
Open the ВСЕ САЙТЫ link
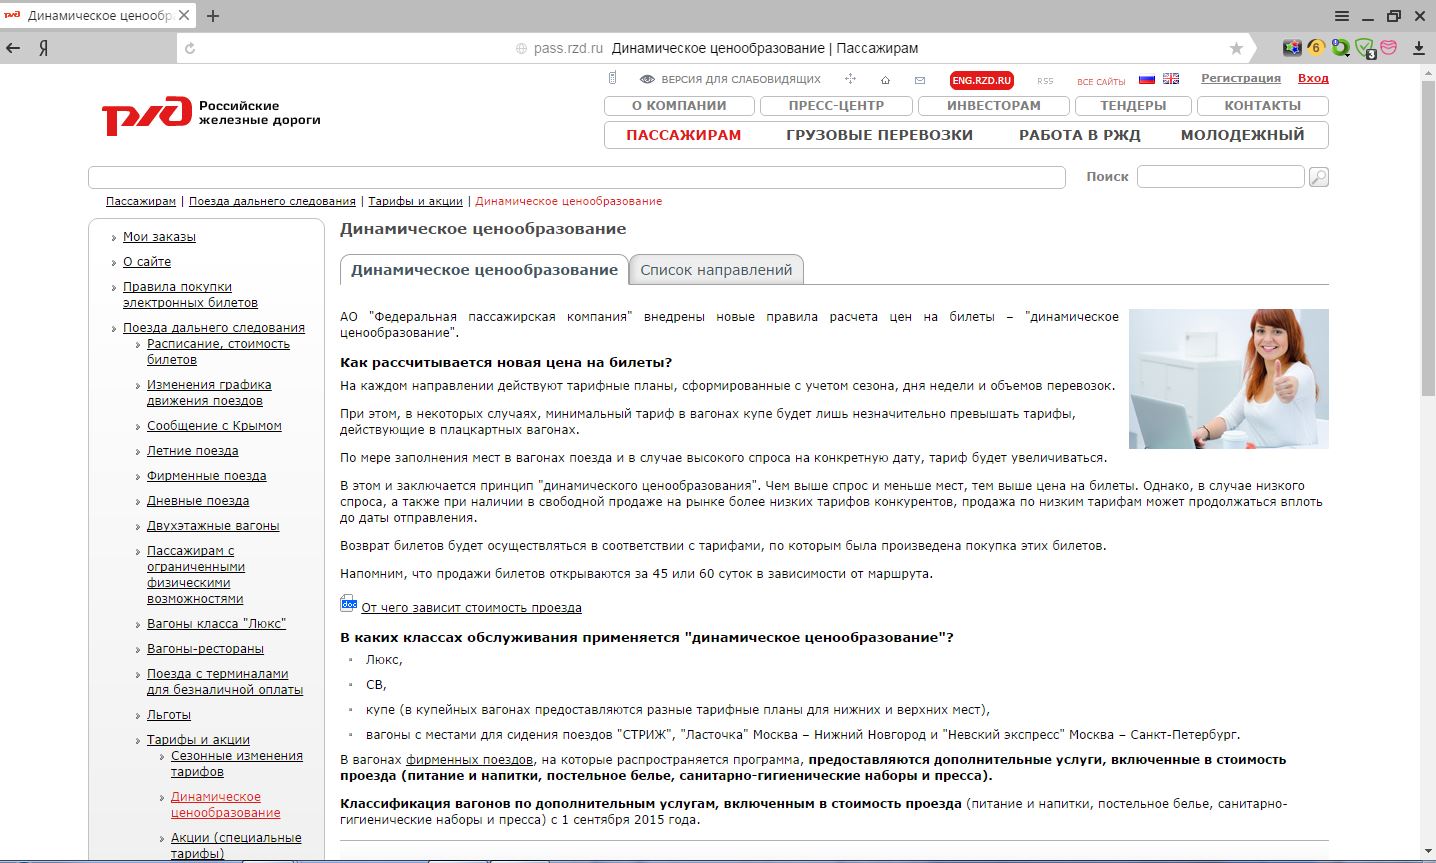(x=1101, y=81)
